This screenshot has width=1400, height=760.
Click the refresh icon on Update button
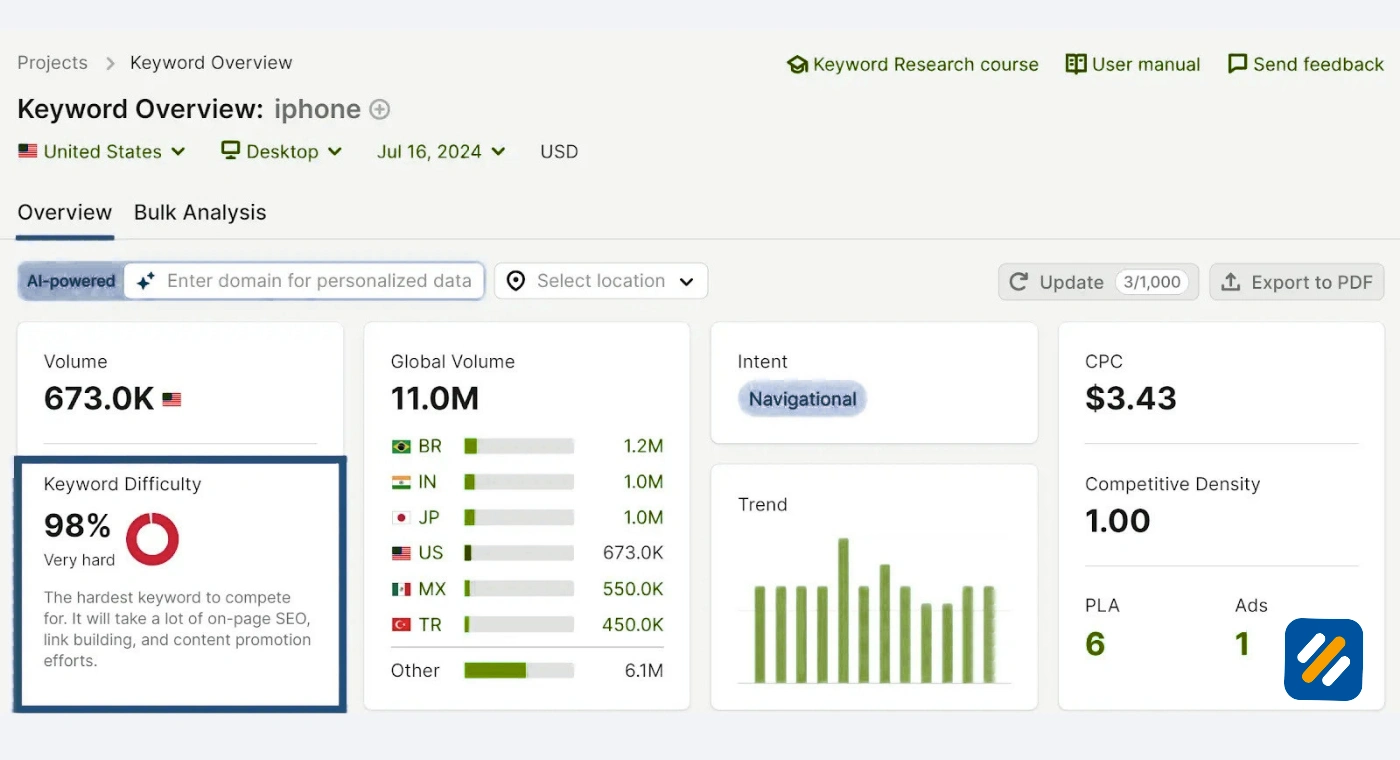1019,282
